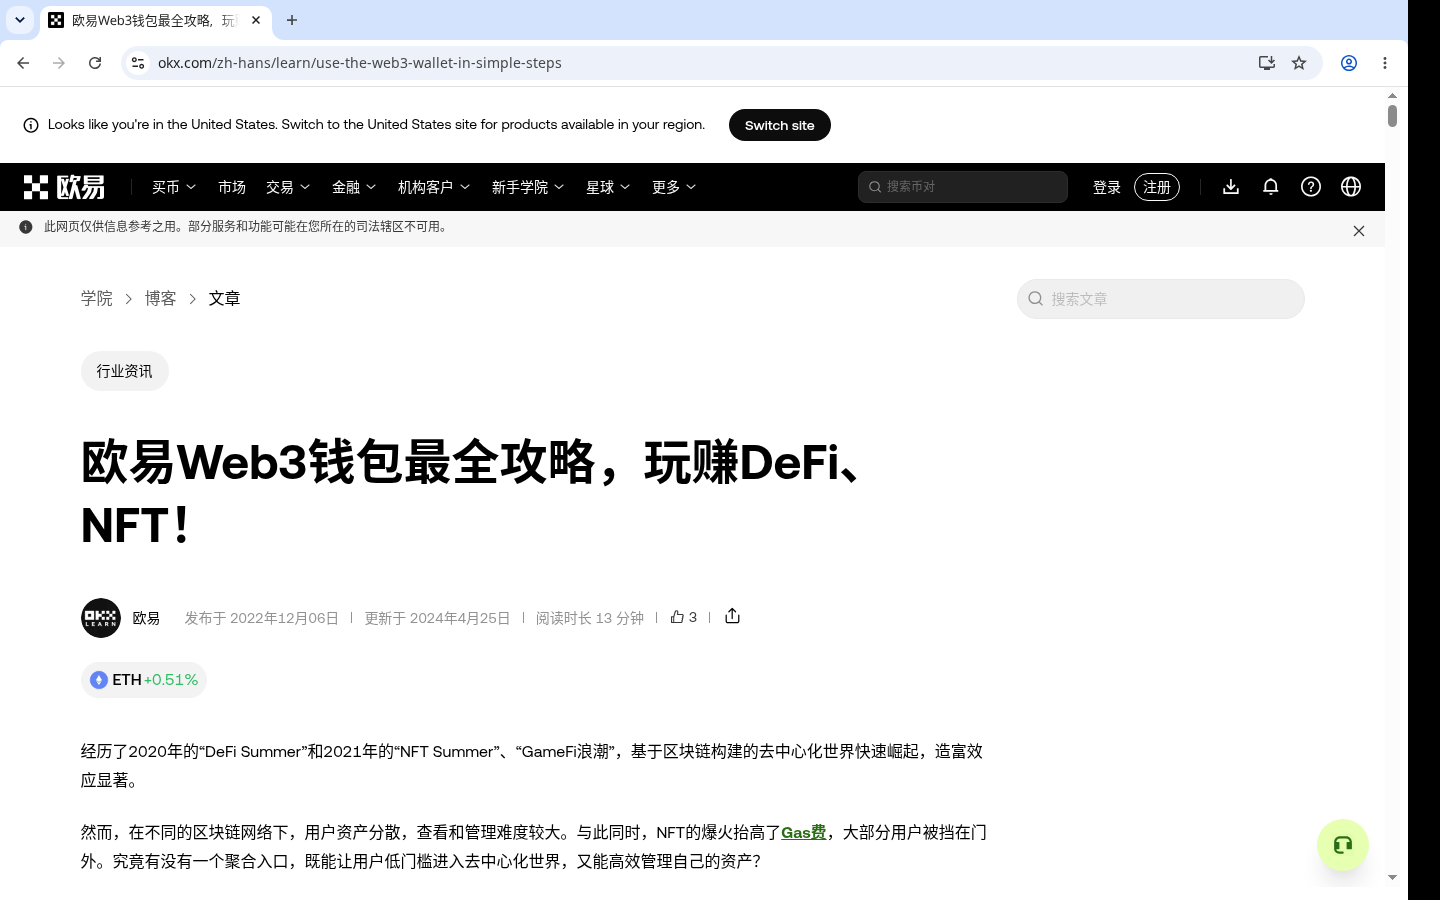Install app icon in address bar
This screenshot has width=1440, height=900.
coord(1267,63)
